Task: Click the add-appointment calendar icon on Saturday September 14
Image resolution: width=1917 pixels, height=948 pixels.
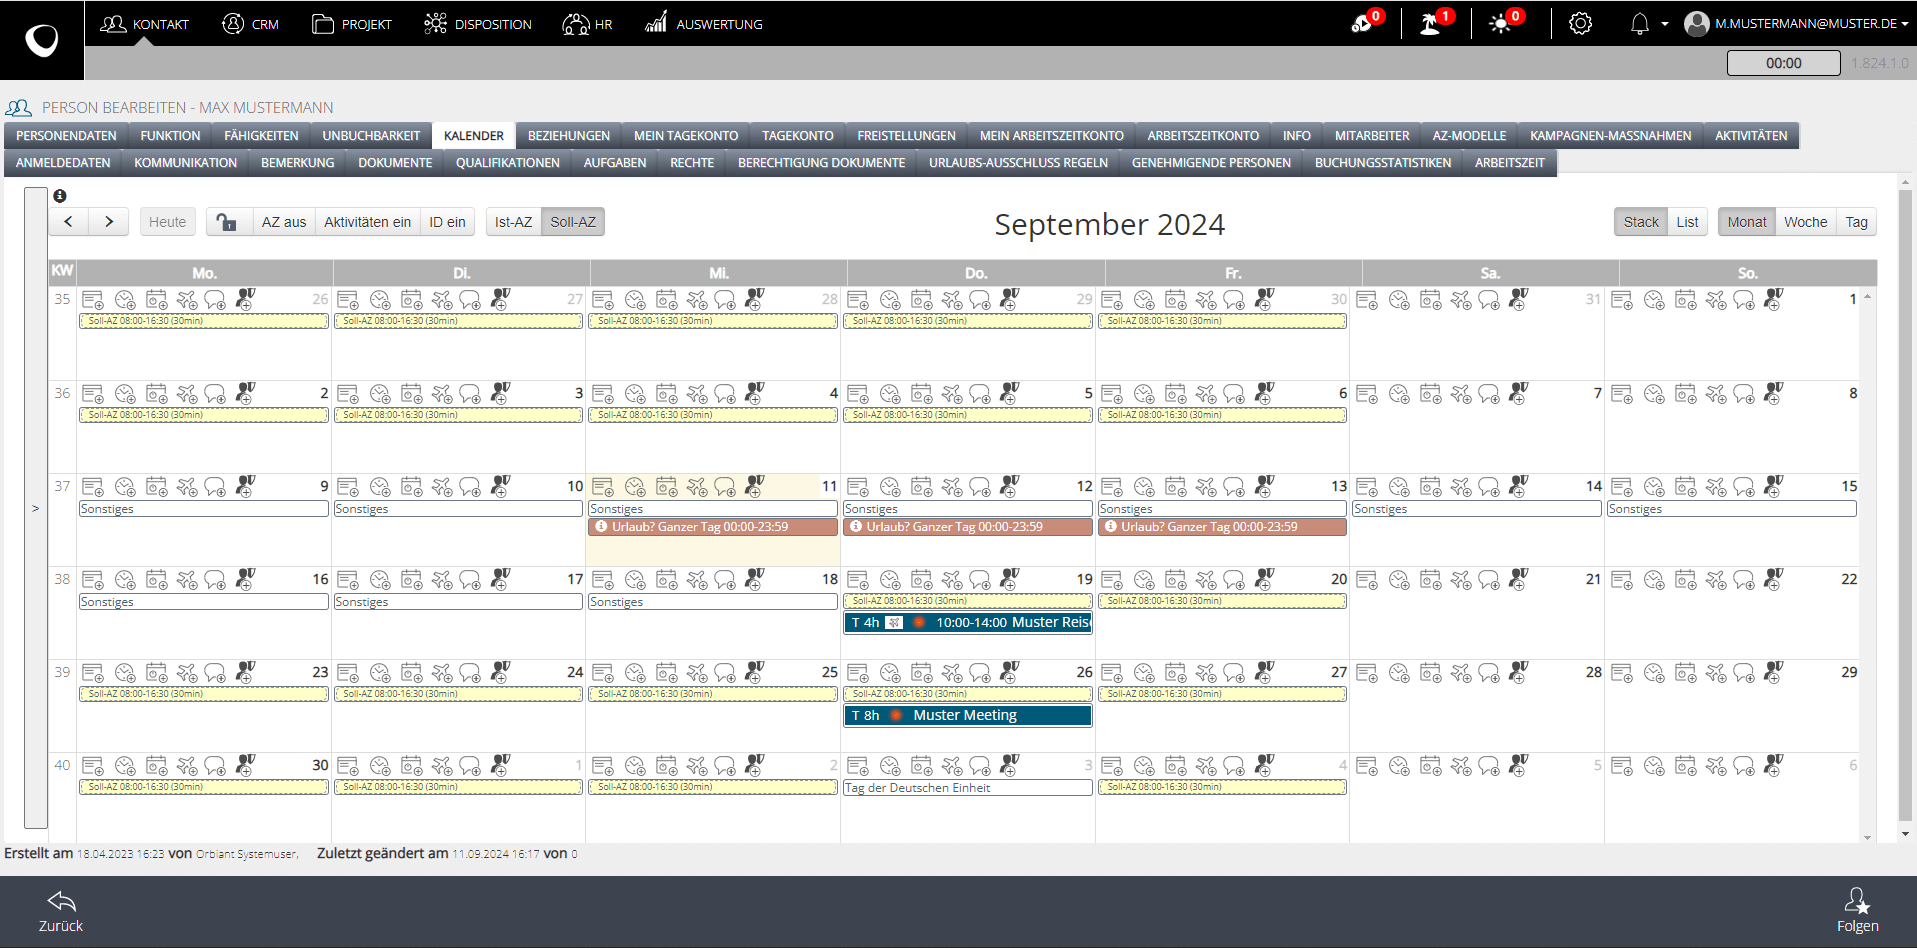Action: (1431, 487)
